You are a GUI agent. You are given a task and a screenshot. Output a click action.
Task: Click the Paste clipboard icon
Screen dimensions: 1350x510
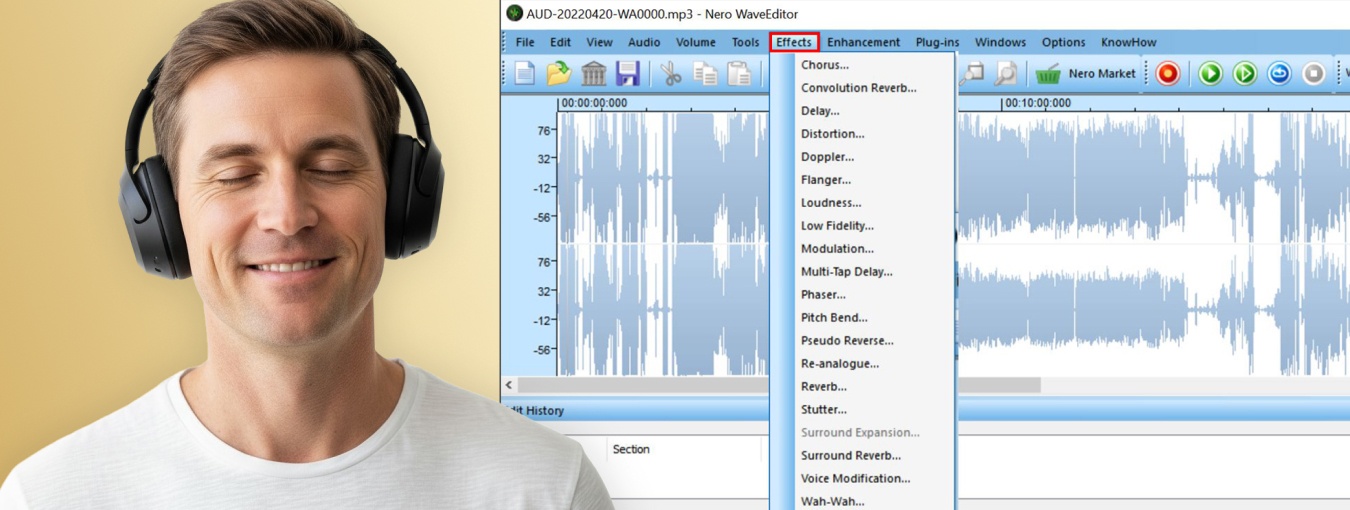pos(739,73)
